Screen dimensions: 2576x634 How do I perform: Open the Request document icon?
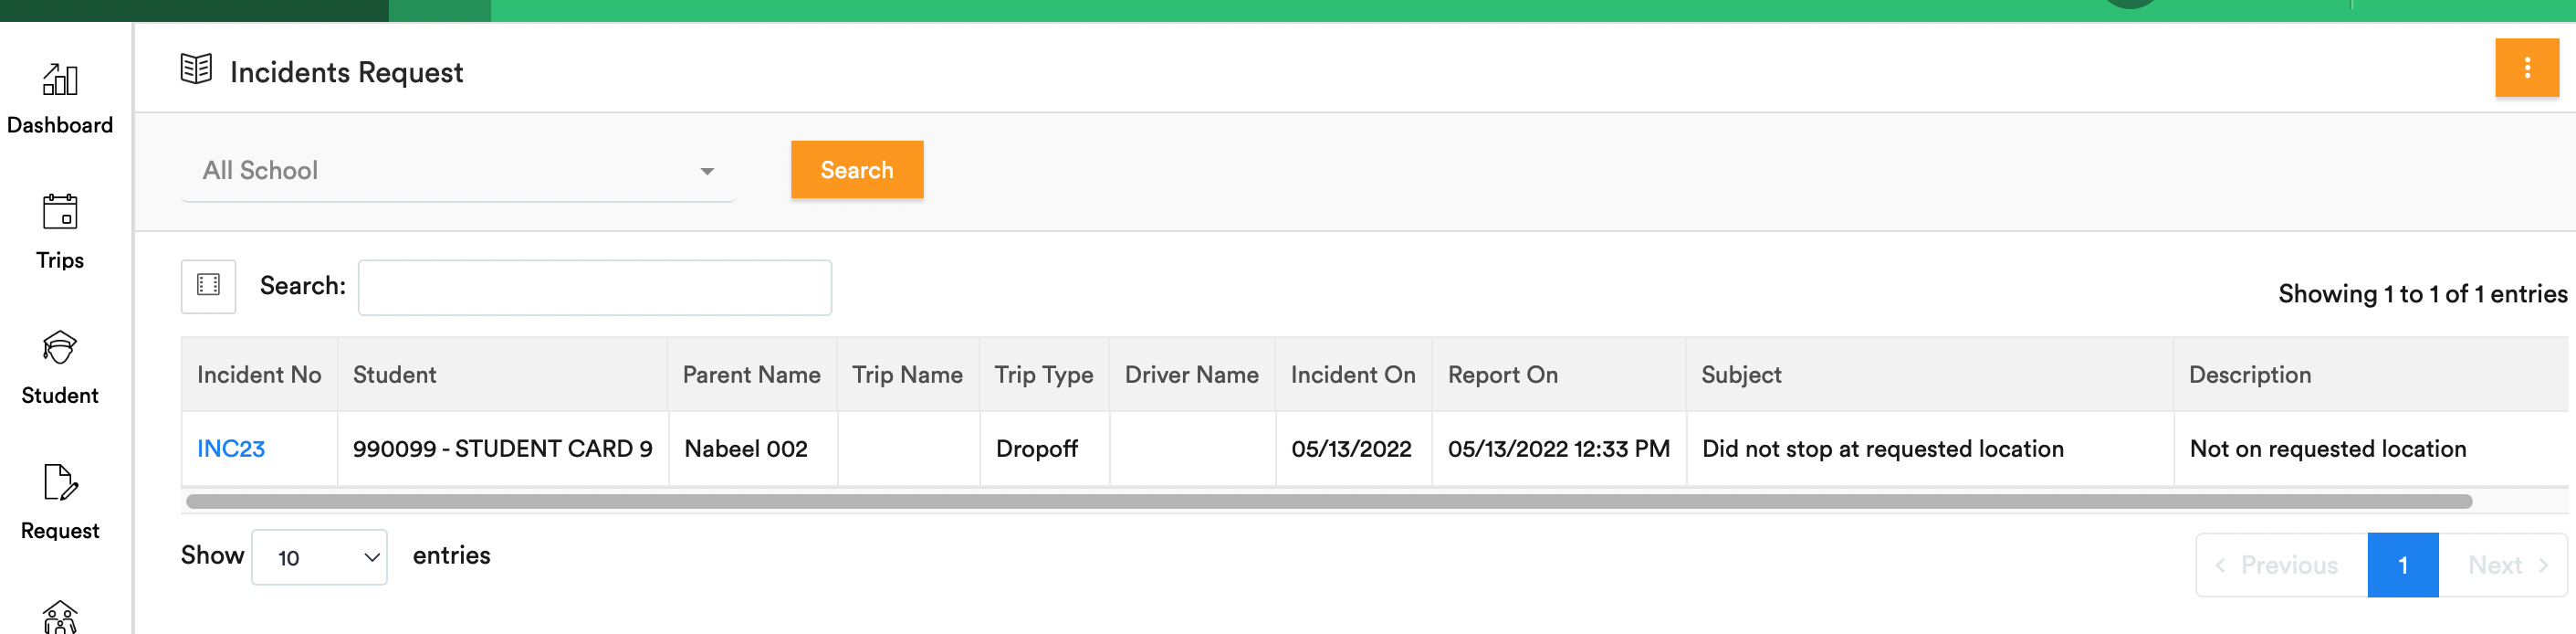(60, 482)
